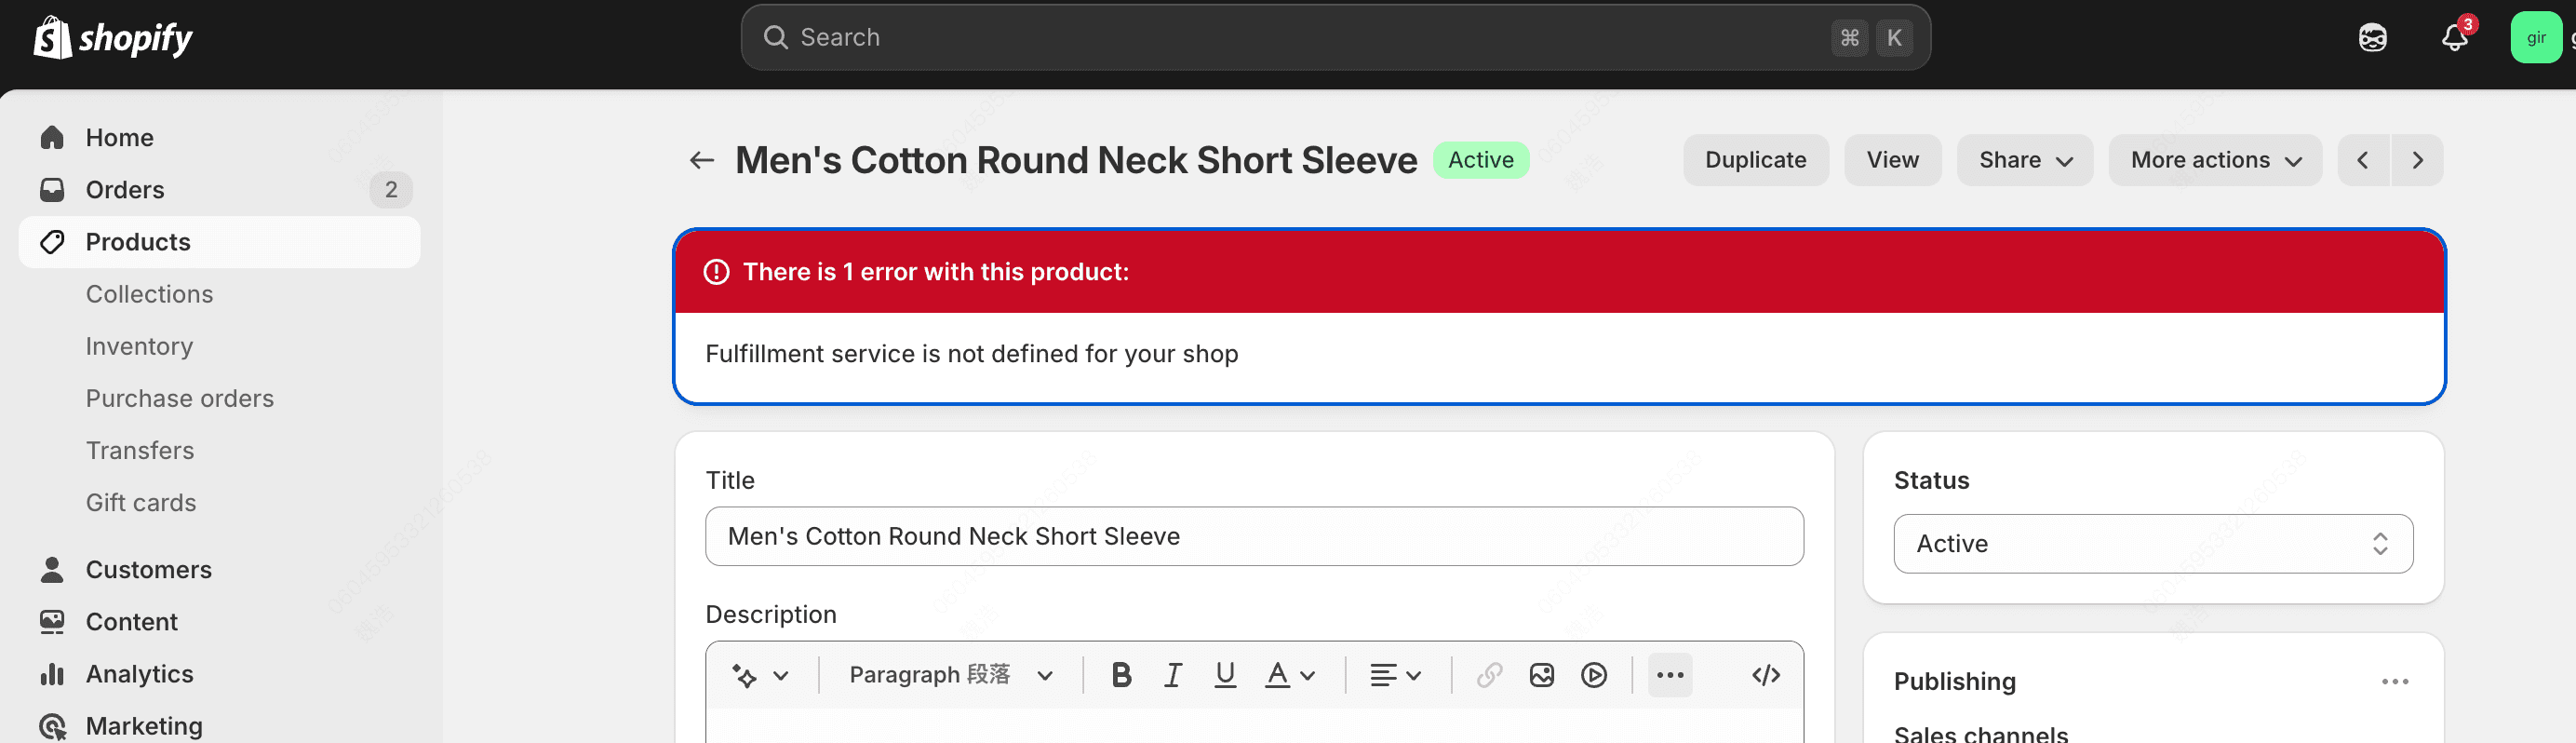Apply underline formatting
The height and width of the screenshot is (743, 2576).
point(1225,676)
